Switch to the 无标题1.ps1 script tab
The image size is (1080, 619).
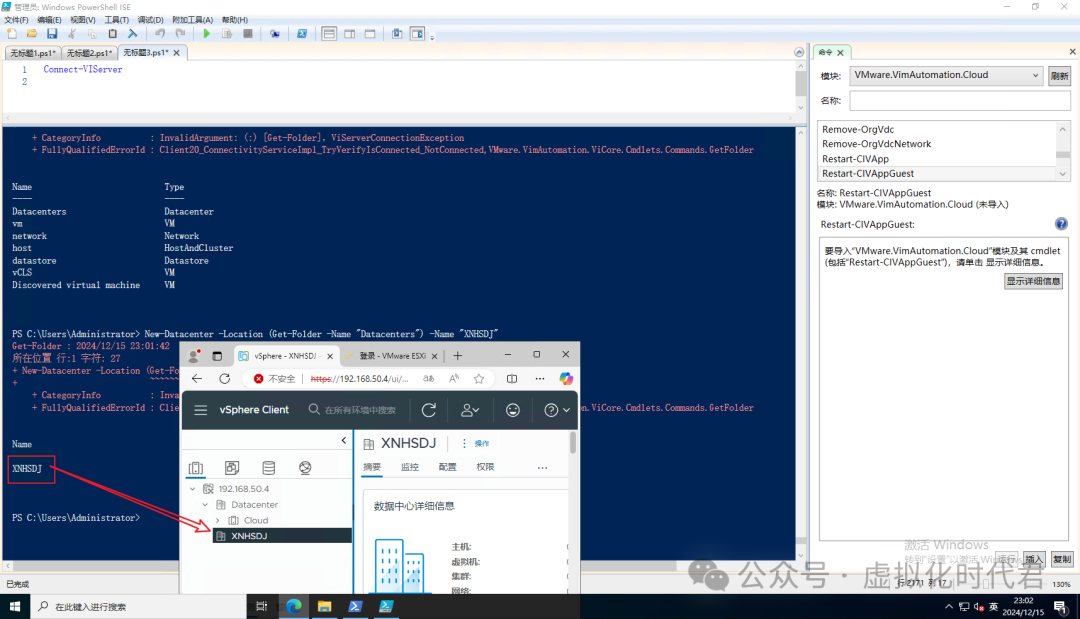[x=33, y=53]
